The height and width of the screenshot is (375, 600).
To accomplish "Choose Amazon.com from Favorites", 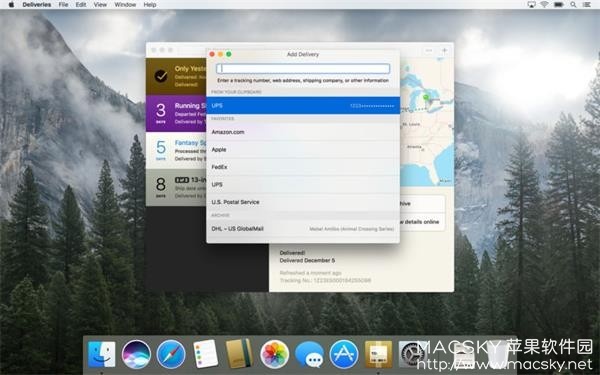I will (303, 132).
